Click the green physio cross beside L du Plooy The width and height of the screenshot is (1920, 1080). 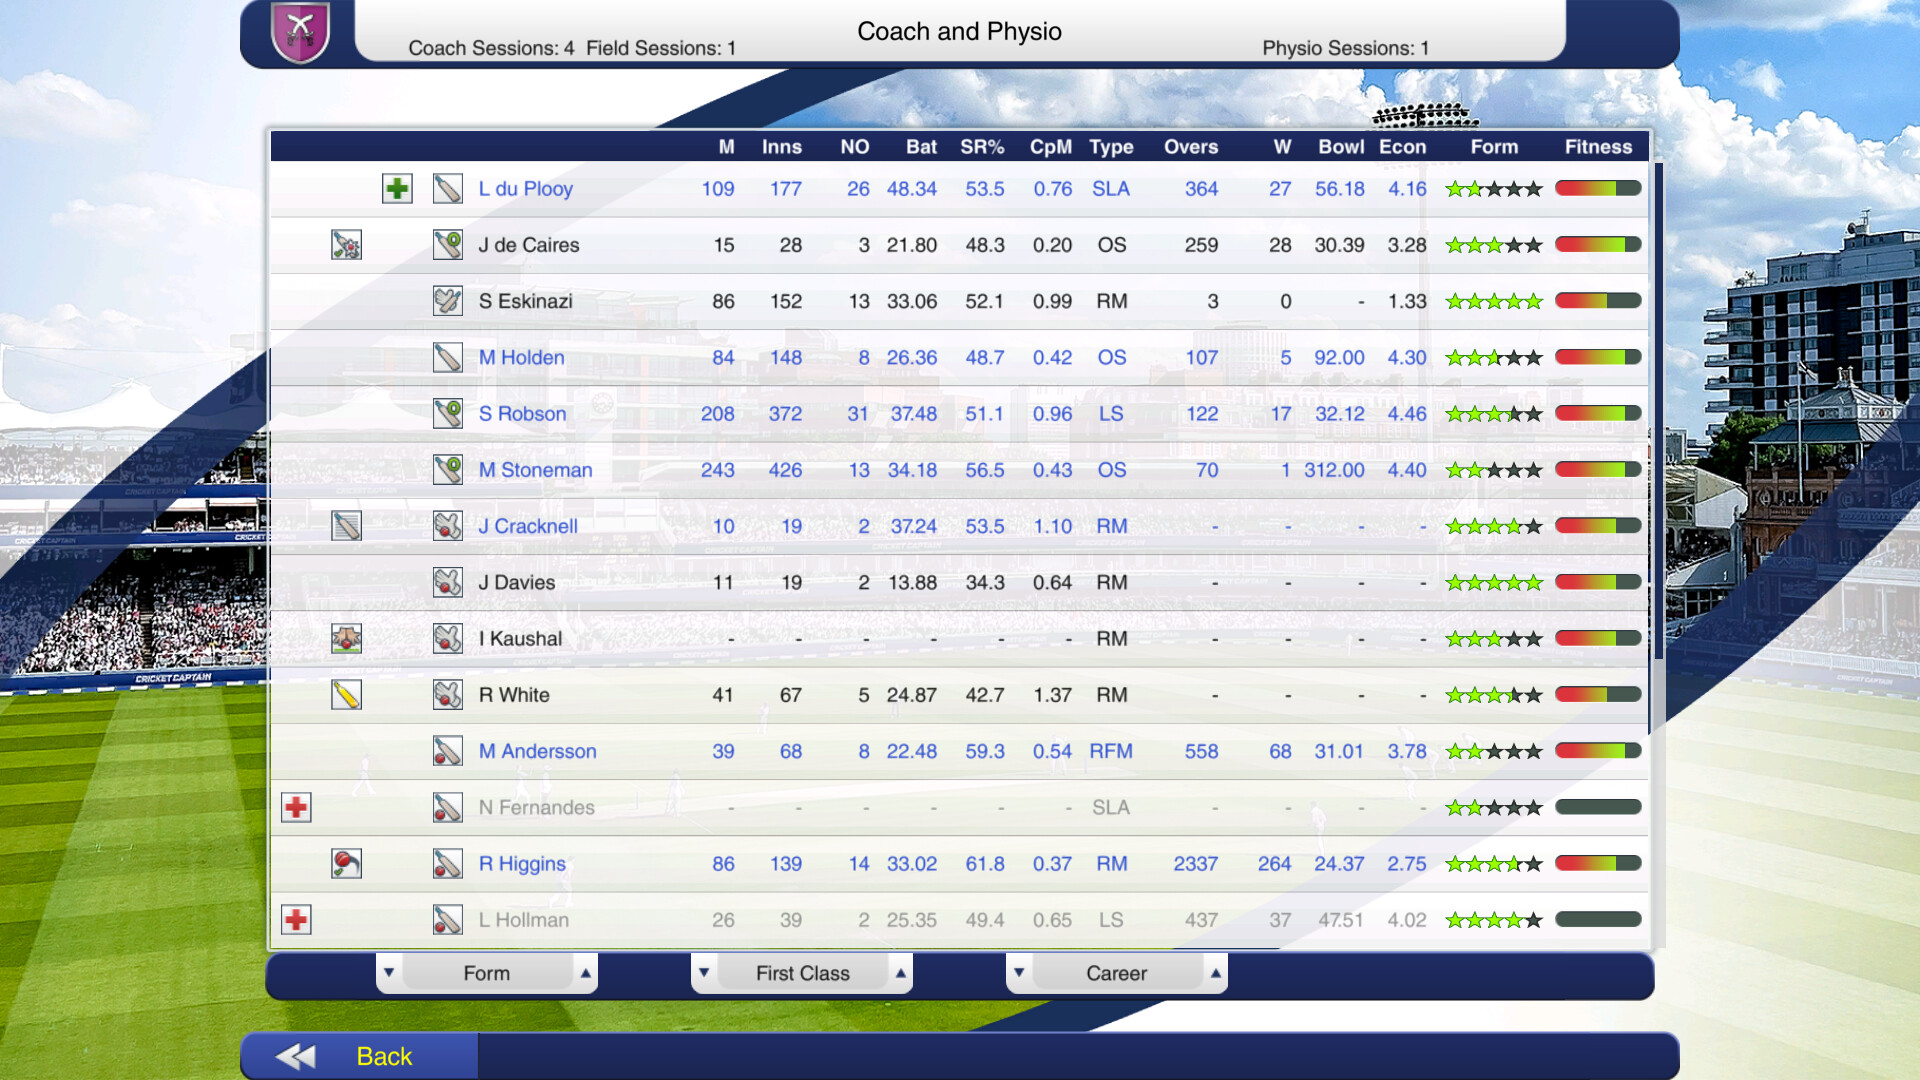[x=397, y=188]
